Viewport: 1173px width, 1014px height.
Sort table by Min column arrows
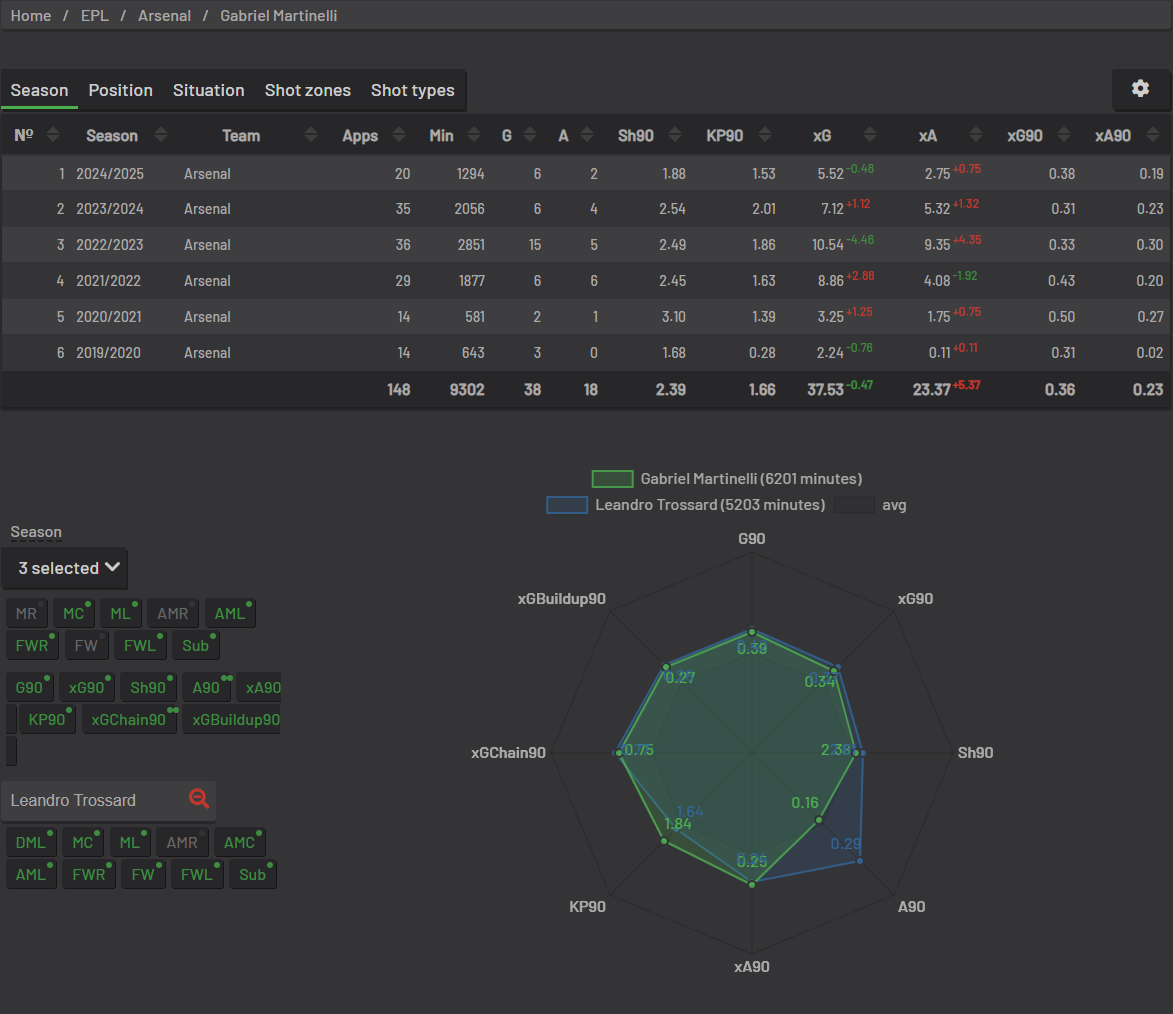[x=474, y=135]
